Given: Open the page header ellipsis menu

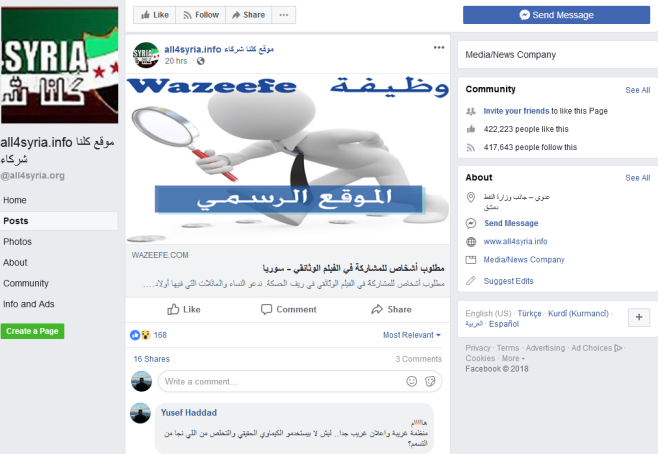Looking at the screenshot, I should pos(284,15).
